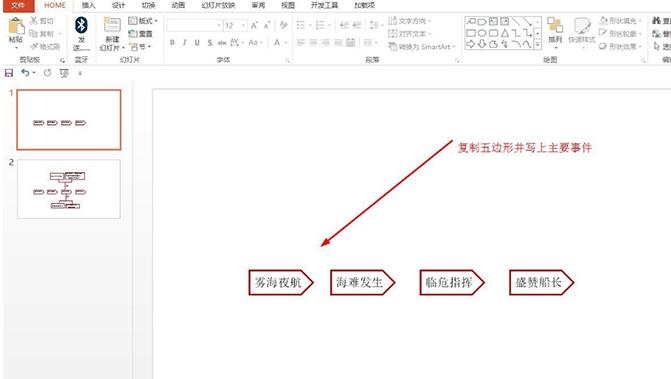671x379 pixels.
Task: Select the elbow connector shape in gallery
Action: coord(516,33)
